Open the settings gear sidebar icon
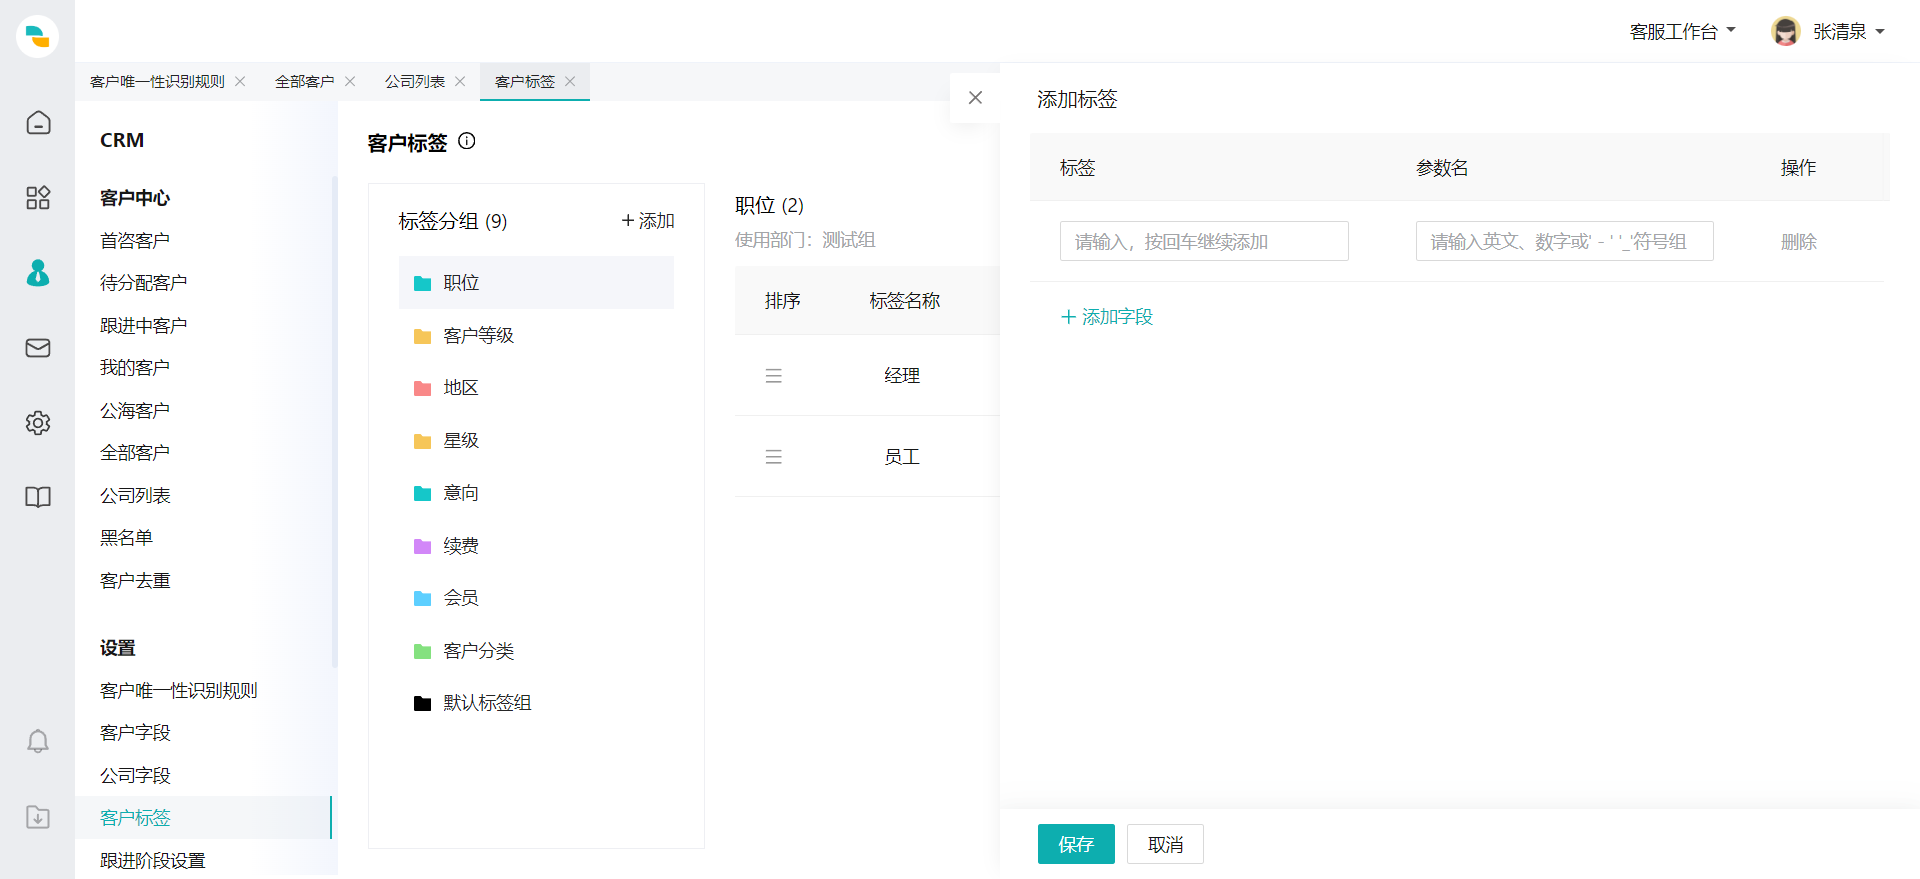The width and height of the screenshot is (1920, 879). pos(38,422)
